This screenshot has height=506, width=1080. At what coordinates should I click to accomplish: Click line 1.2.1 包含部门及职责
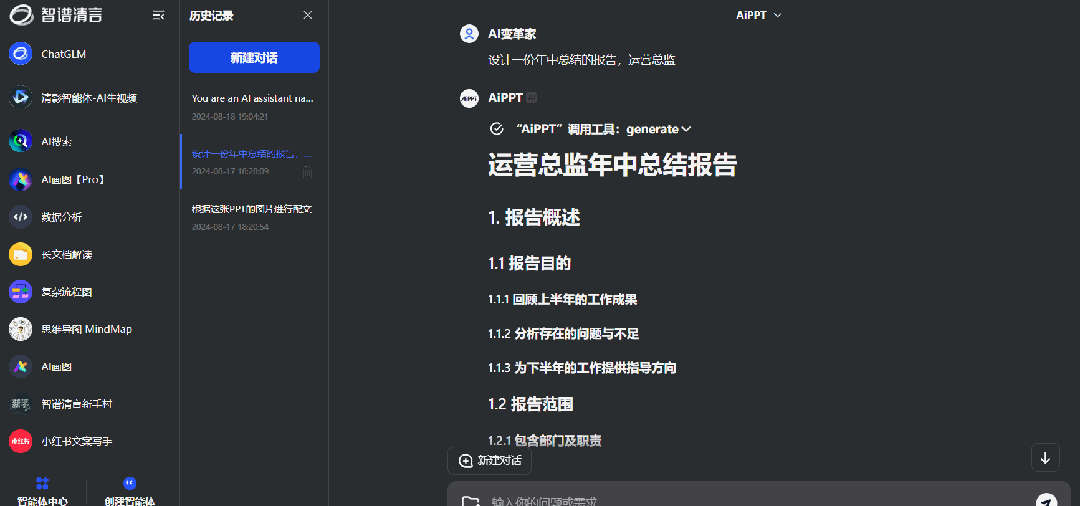coord(545,441)
